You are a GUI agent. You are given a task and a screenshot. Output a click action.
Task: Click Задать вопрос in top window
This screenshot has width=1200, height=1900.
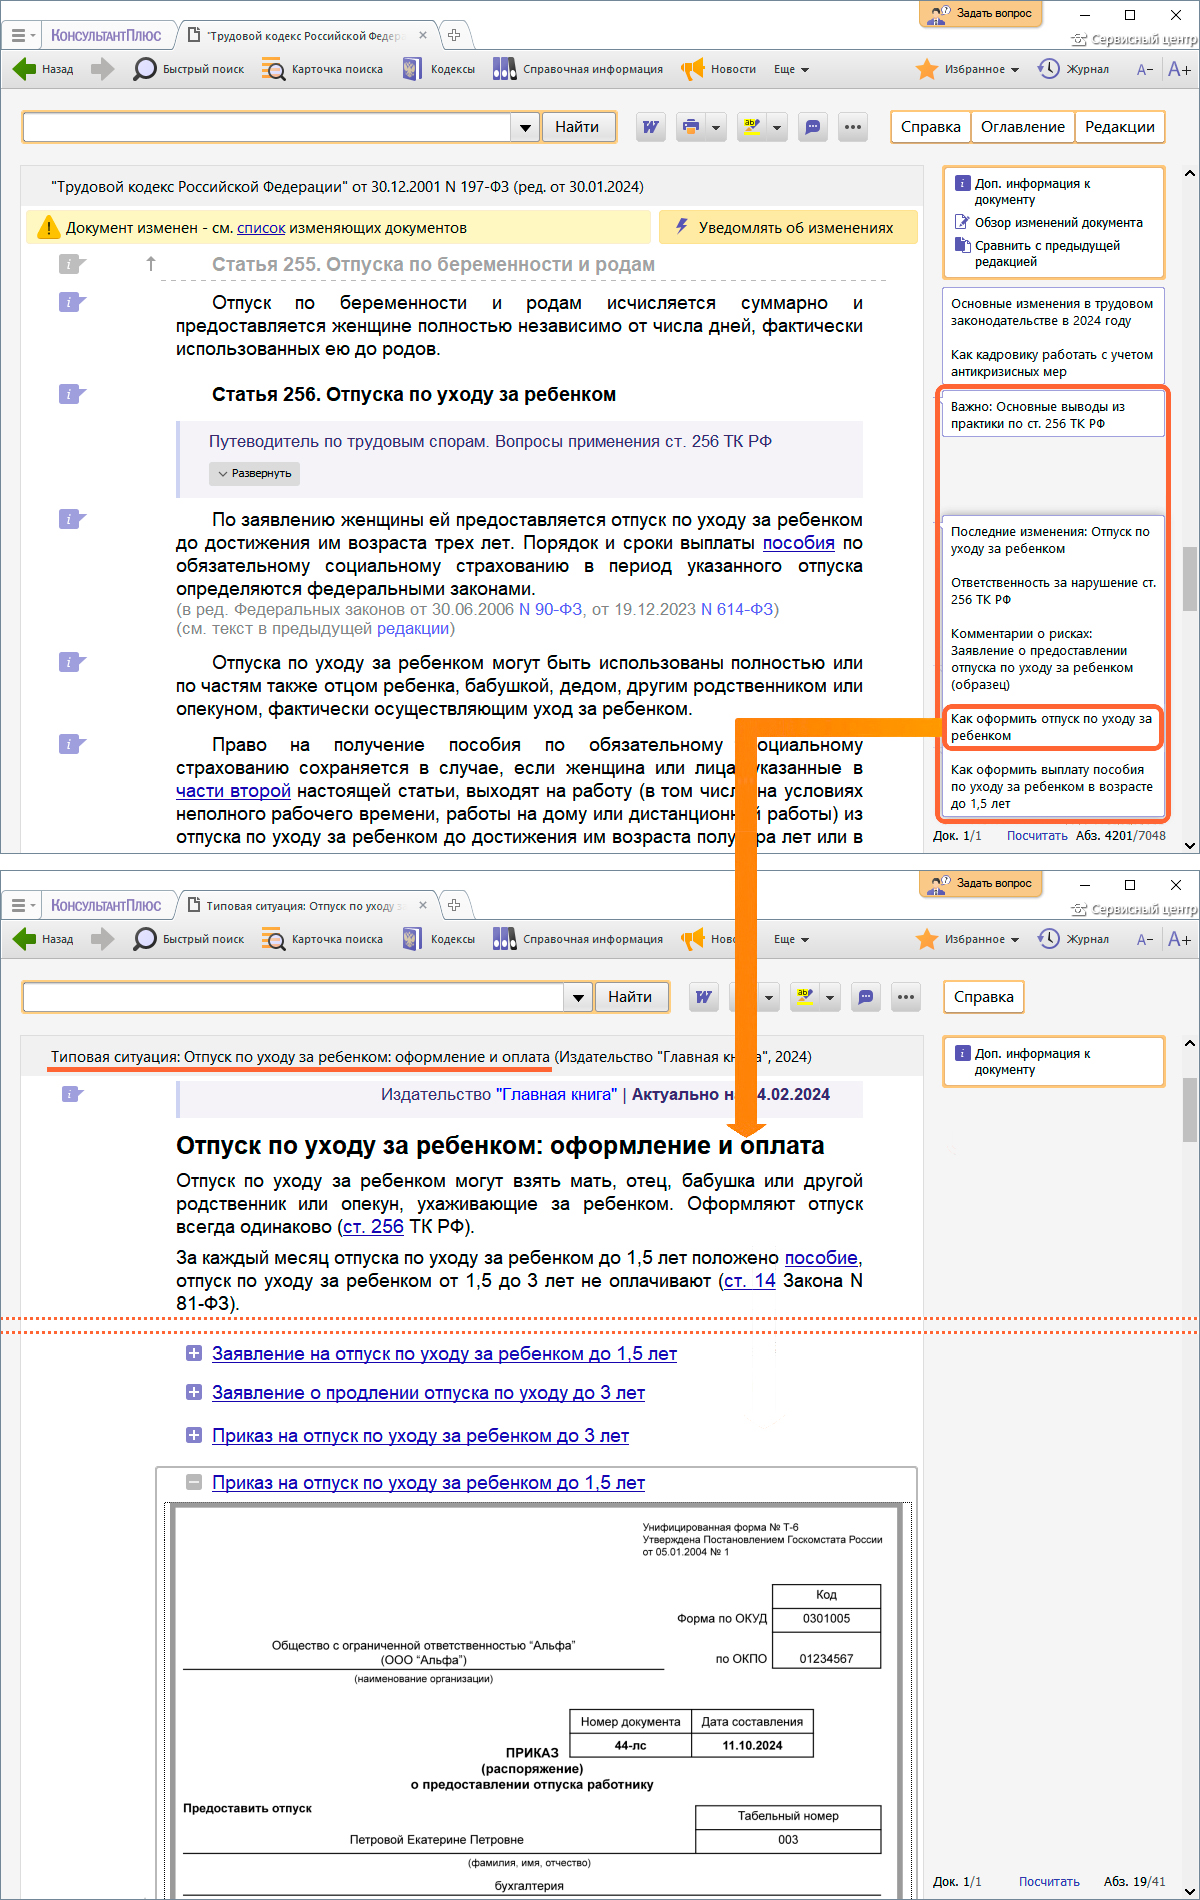[x=981, y=14]
